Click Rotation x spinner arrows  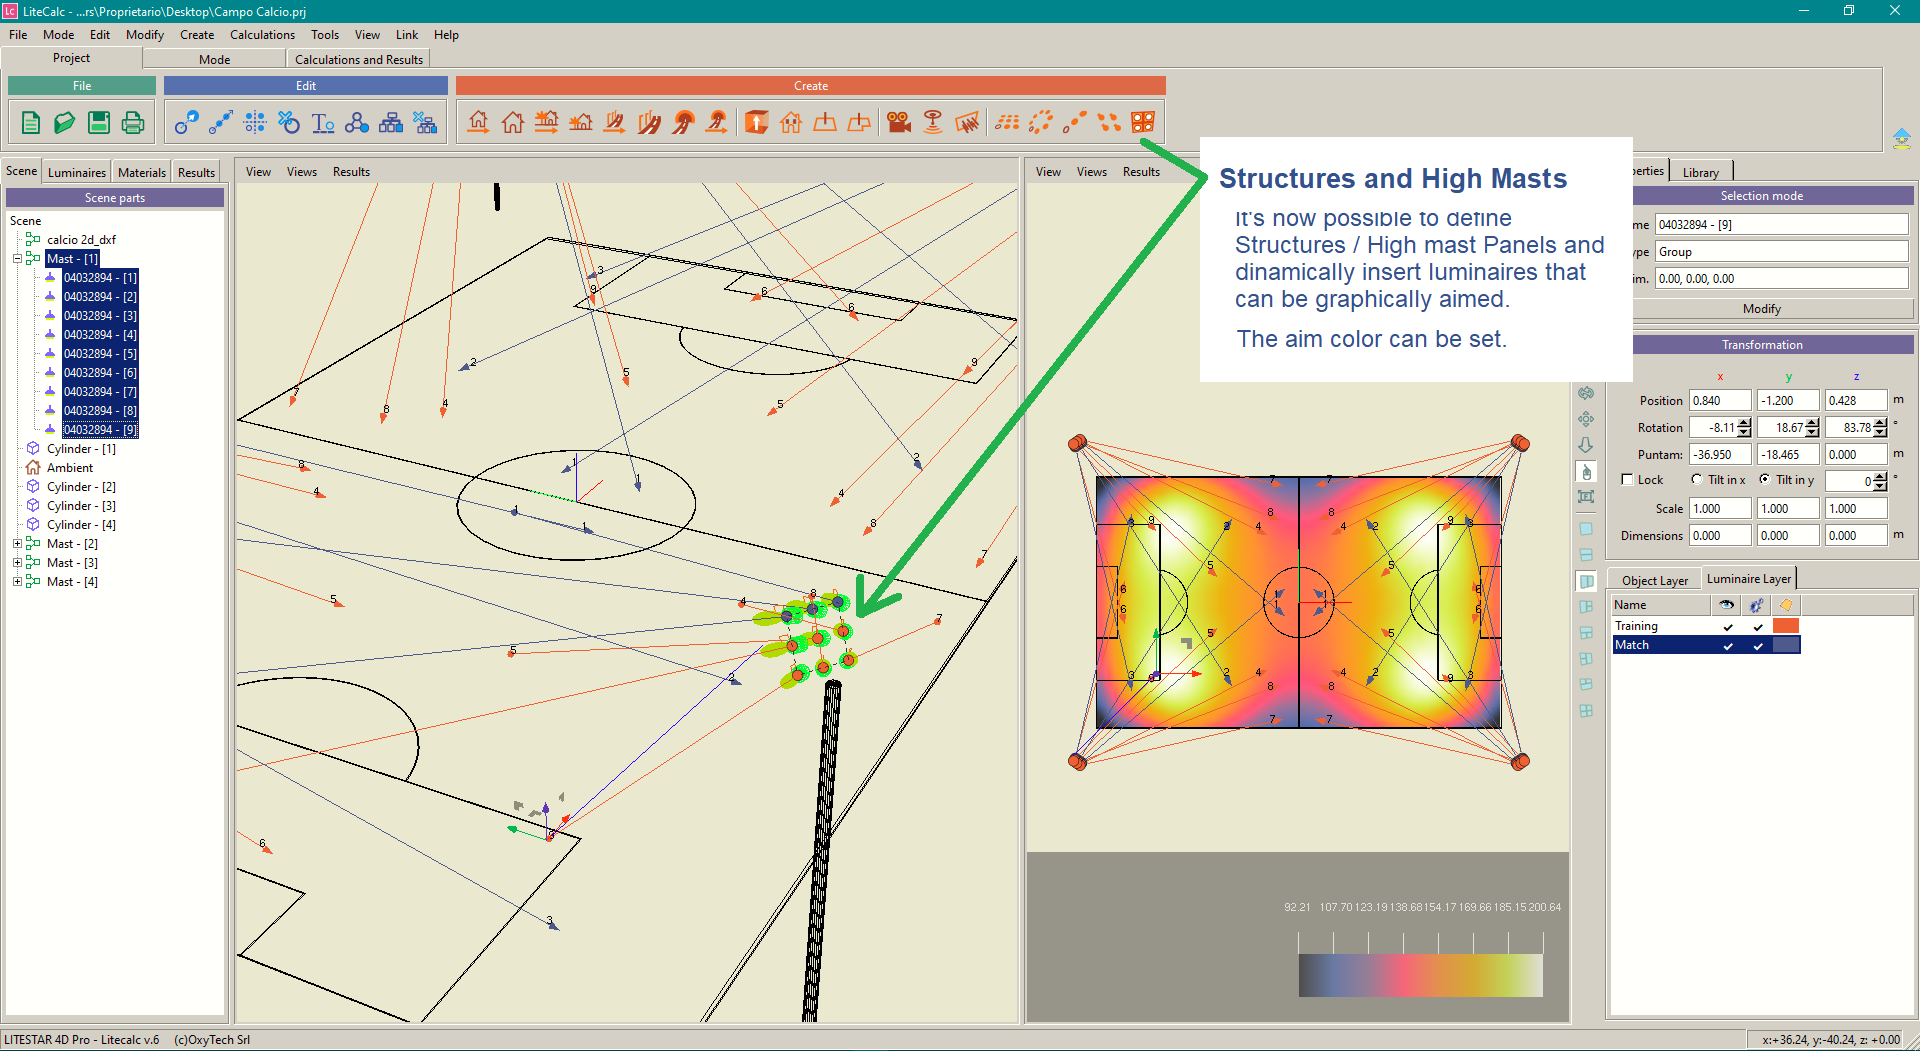point(1745,428)
